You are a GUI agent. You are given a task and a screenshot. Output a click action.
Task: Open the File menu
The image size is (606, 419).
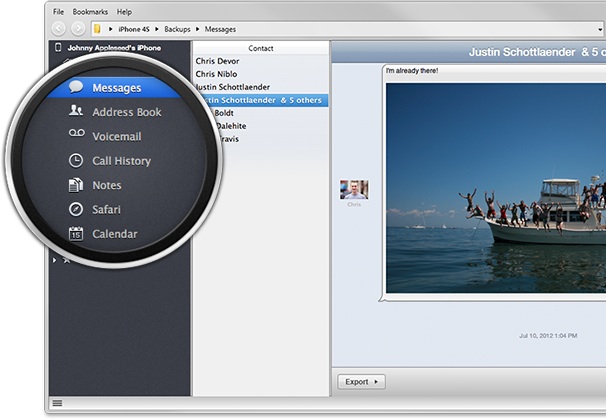(59, 11)
